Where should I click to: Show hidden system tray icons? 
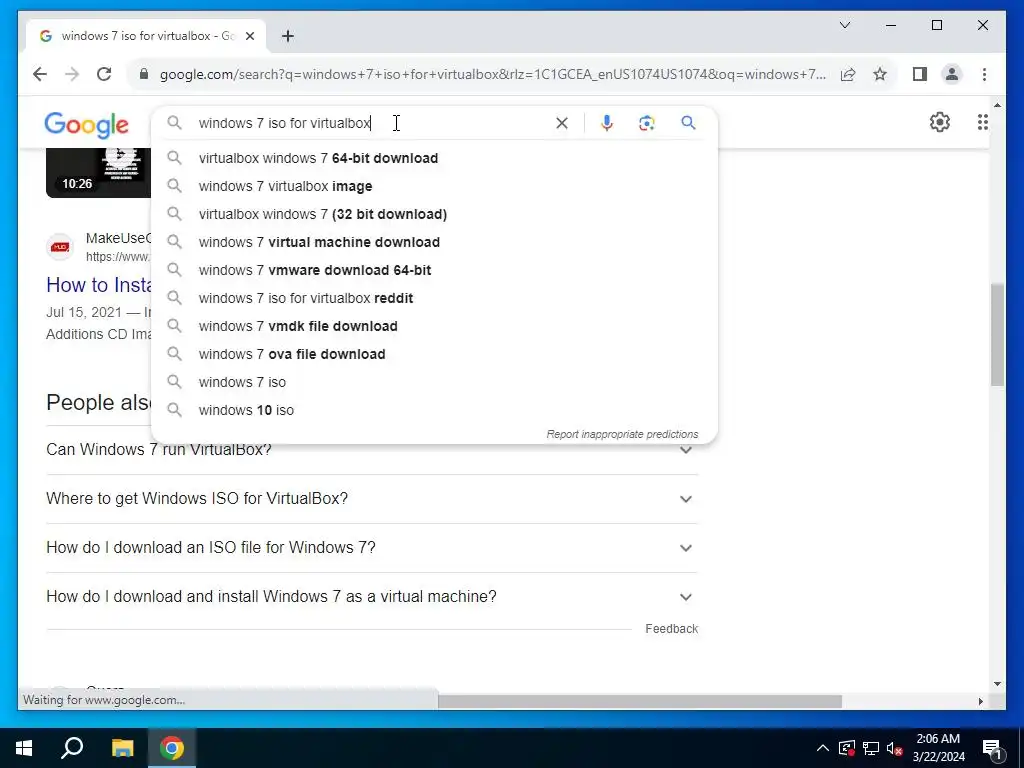(823, 748)
